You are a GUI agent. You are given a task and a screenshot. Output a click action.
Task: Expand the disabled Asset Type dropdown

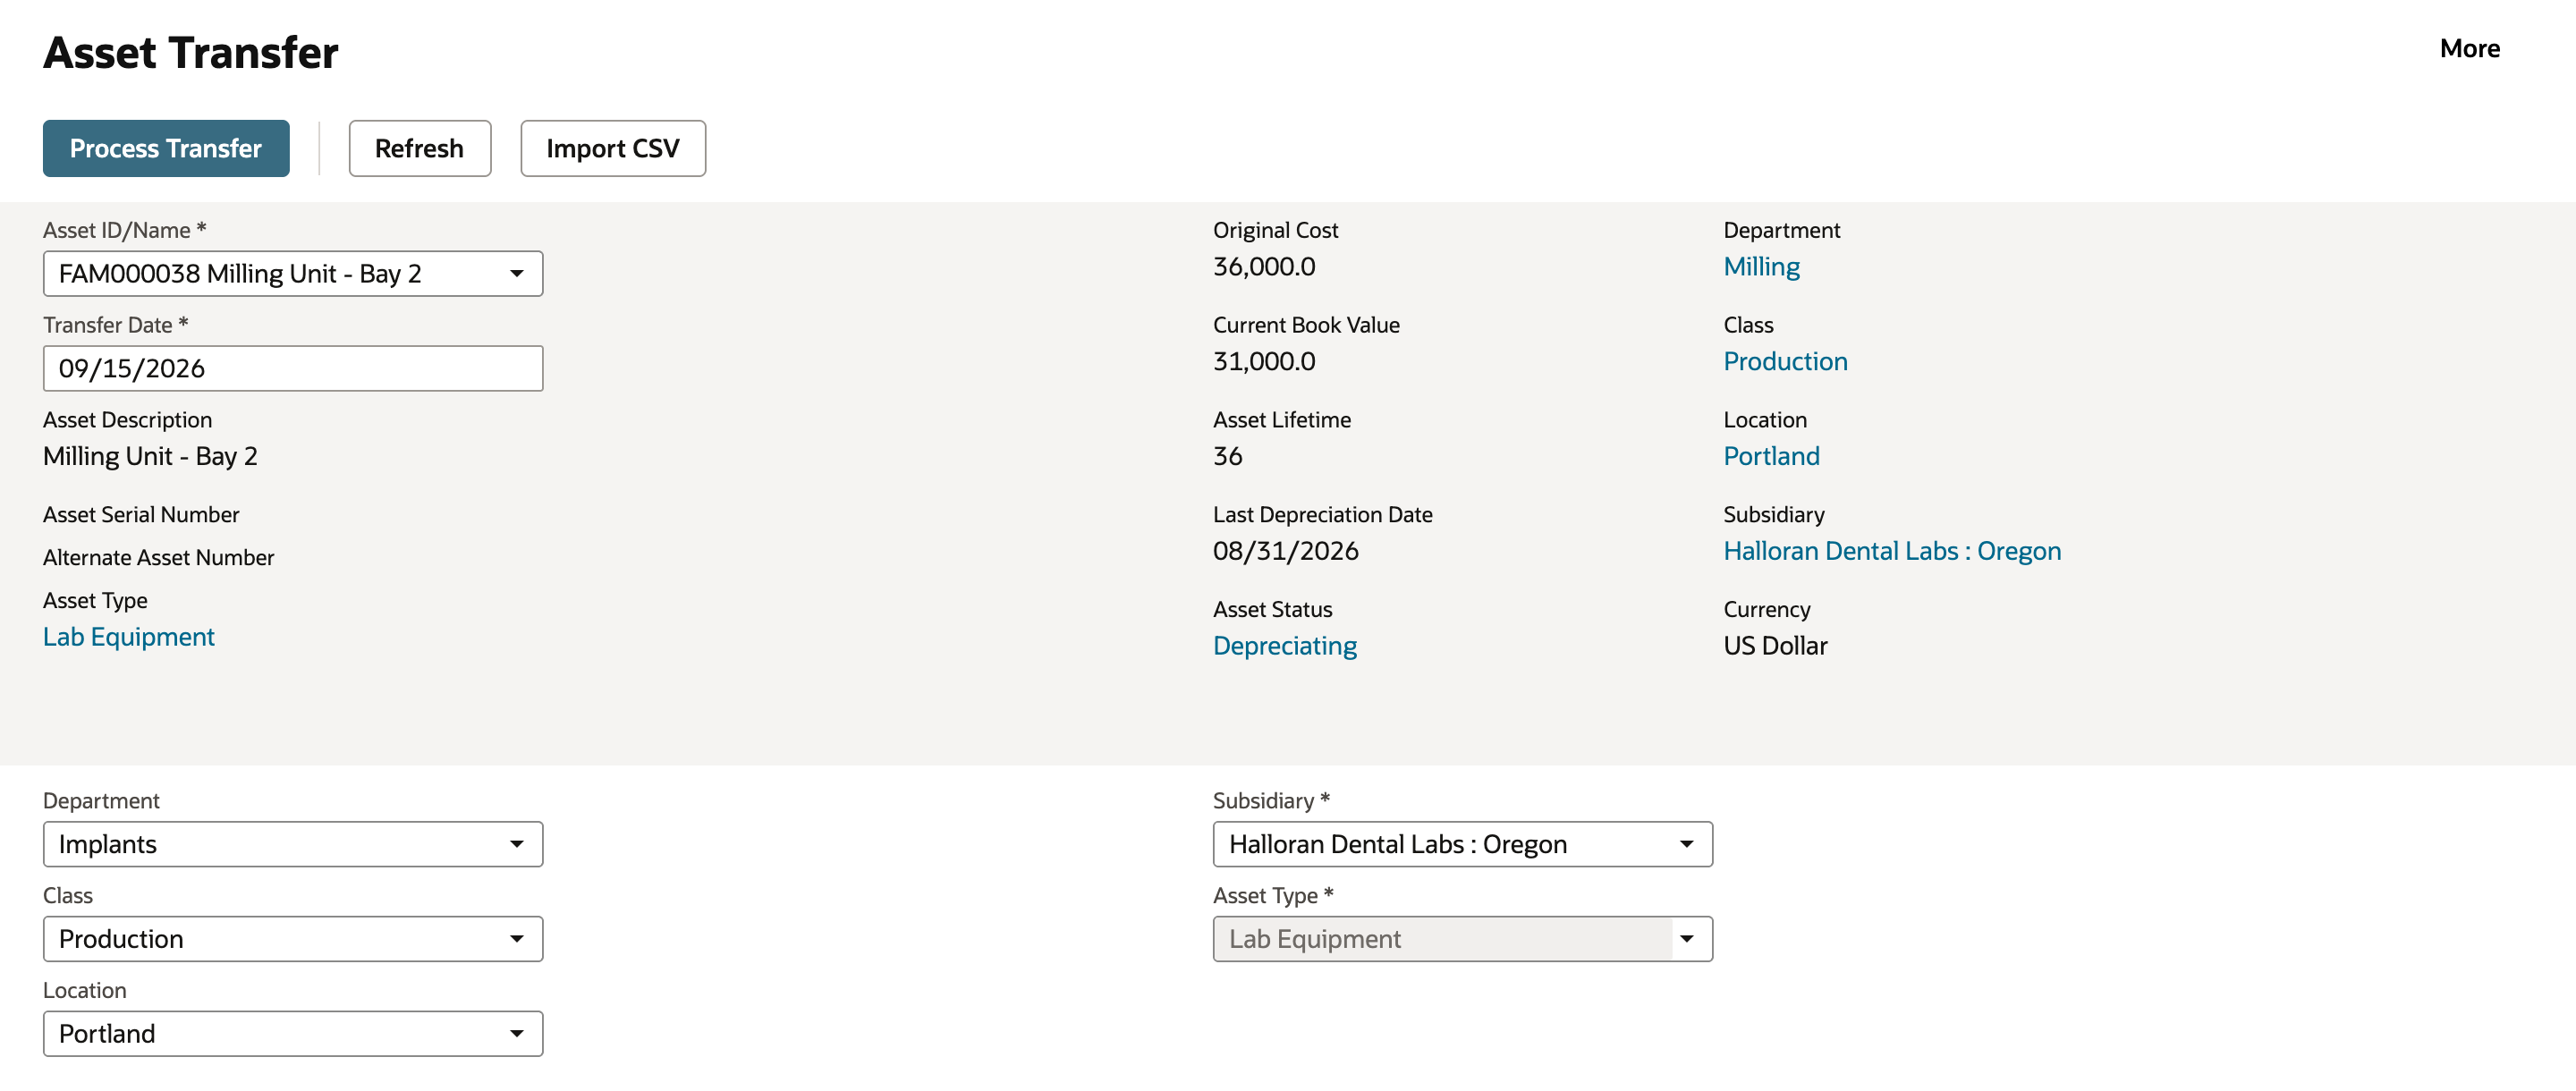coord(1462,939)
